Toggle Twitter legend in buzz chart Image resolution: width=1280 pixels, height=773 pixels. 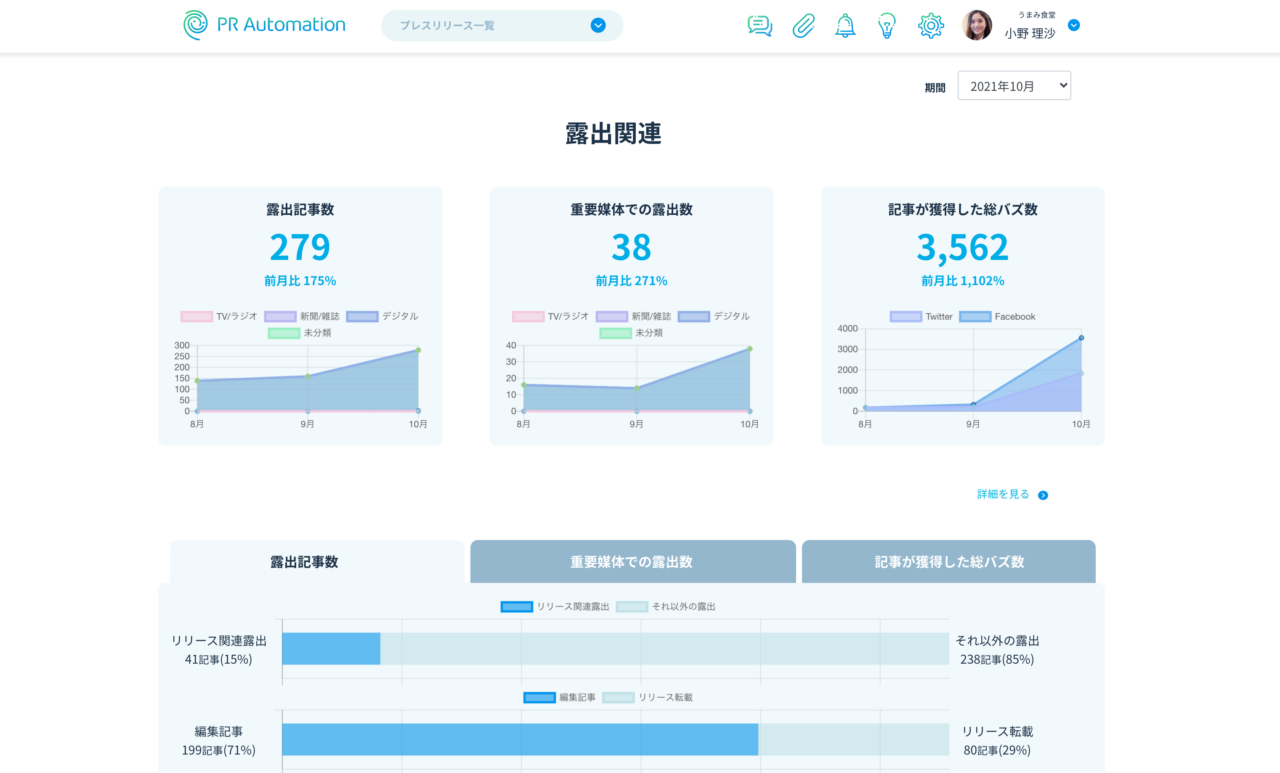pos(921,317)
